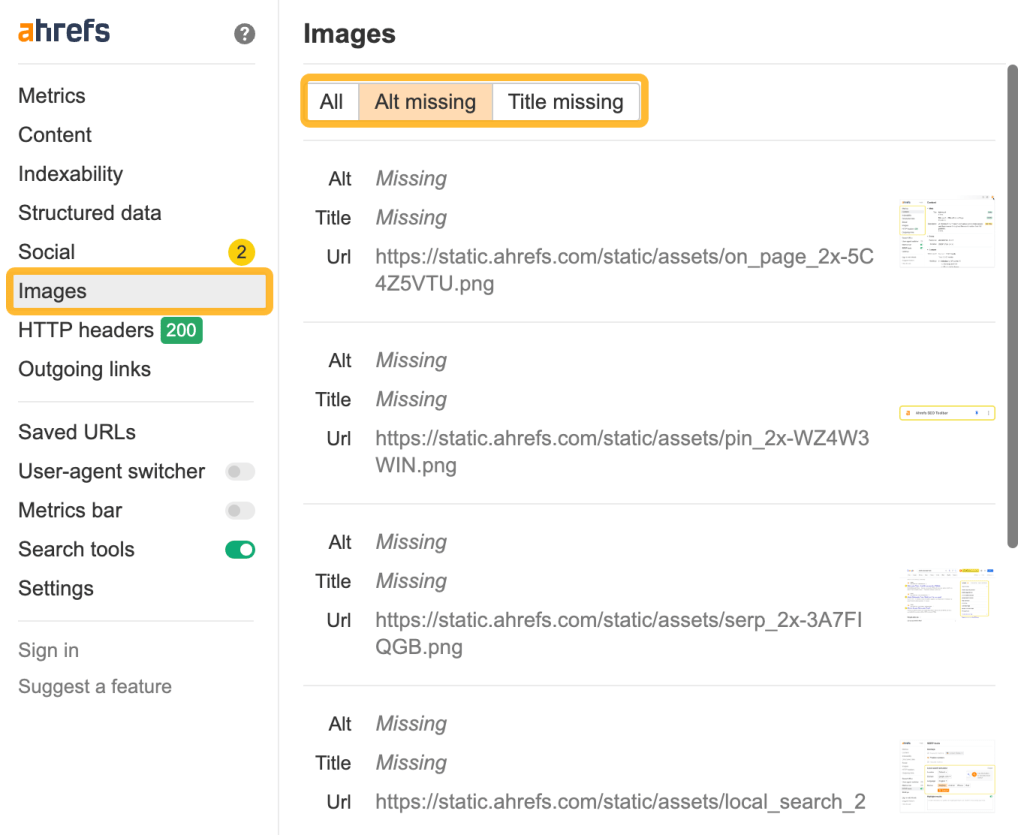This screenshot has width=1024, height=835.
Task: Click the green 200 badge beside HTTP headers
Action: [181, 330]
